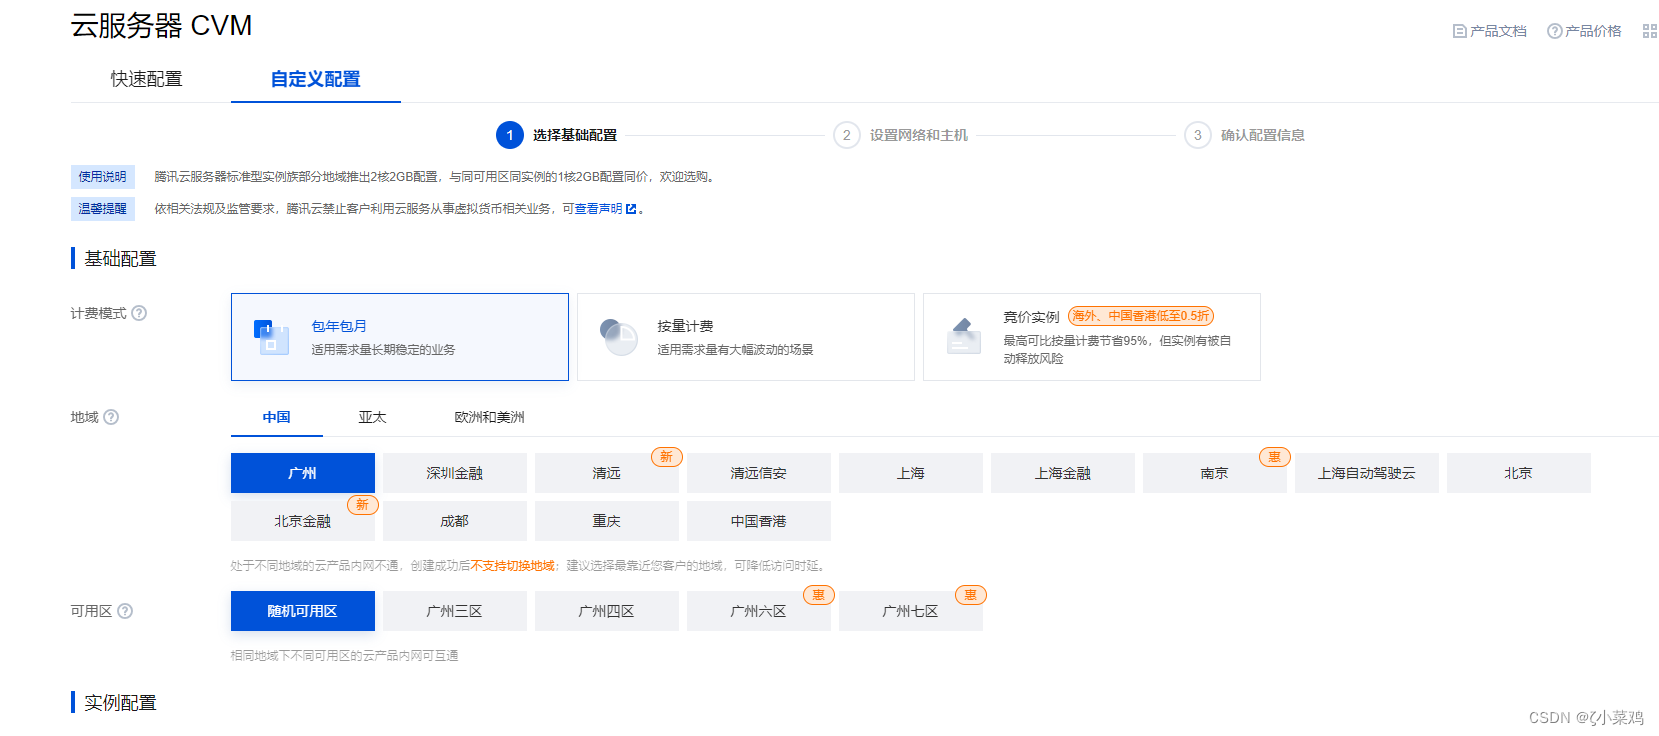The height and width of the screenshot is (736, 1659).
Task: Click the help icon next to 可用区
Action: [x=125, y=611]
